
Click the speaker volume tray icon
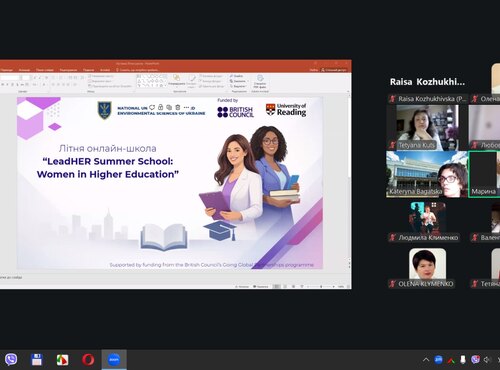point(487,360)
